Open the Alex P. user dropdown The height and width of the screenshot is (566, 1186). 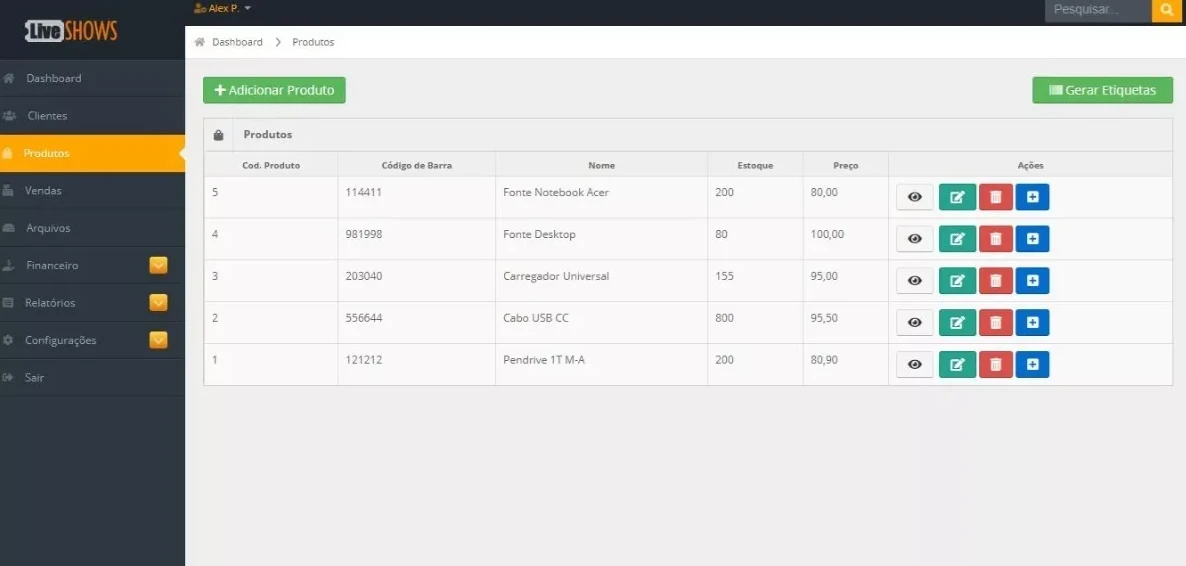[224, 8]
